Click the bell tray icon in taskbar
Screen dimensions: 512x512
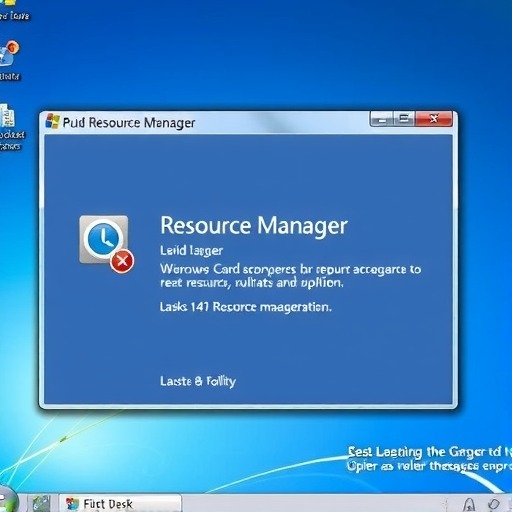(x=469, y=505)
